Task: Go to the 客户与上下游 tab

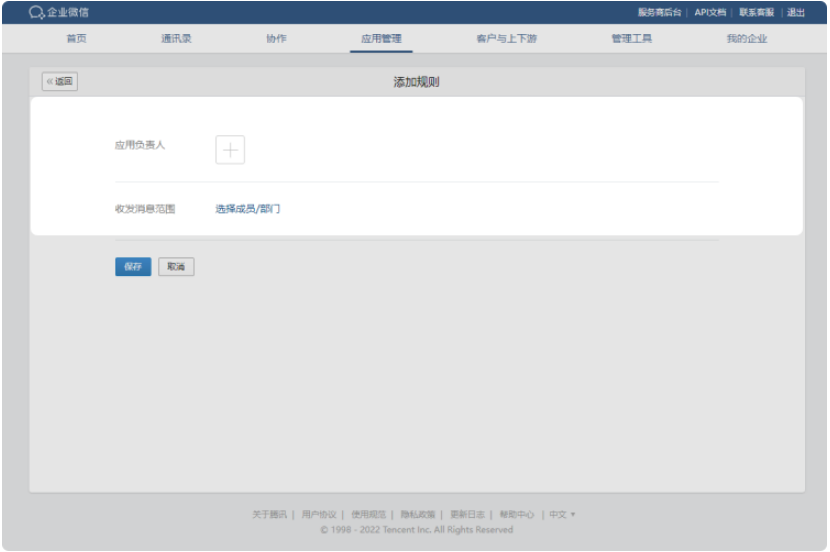Action: 506,39
